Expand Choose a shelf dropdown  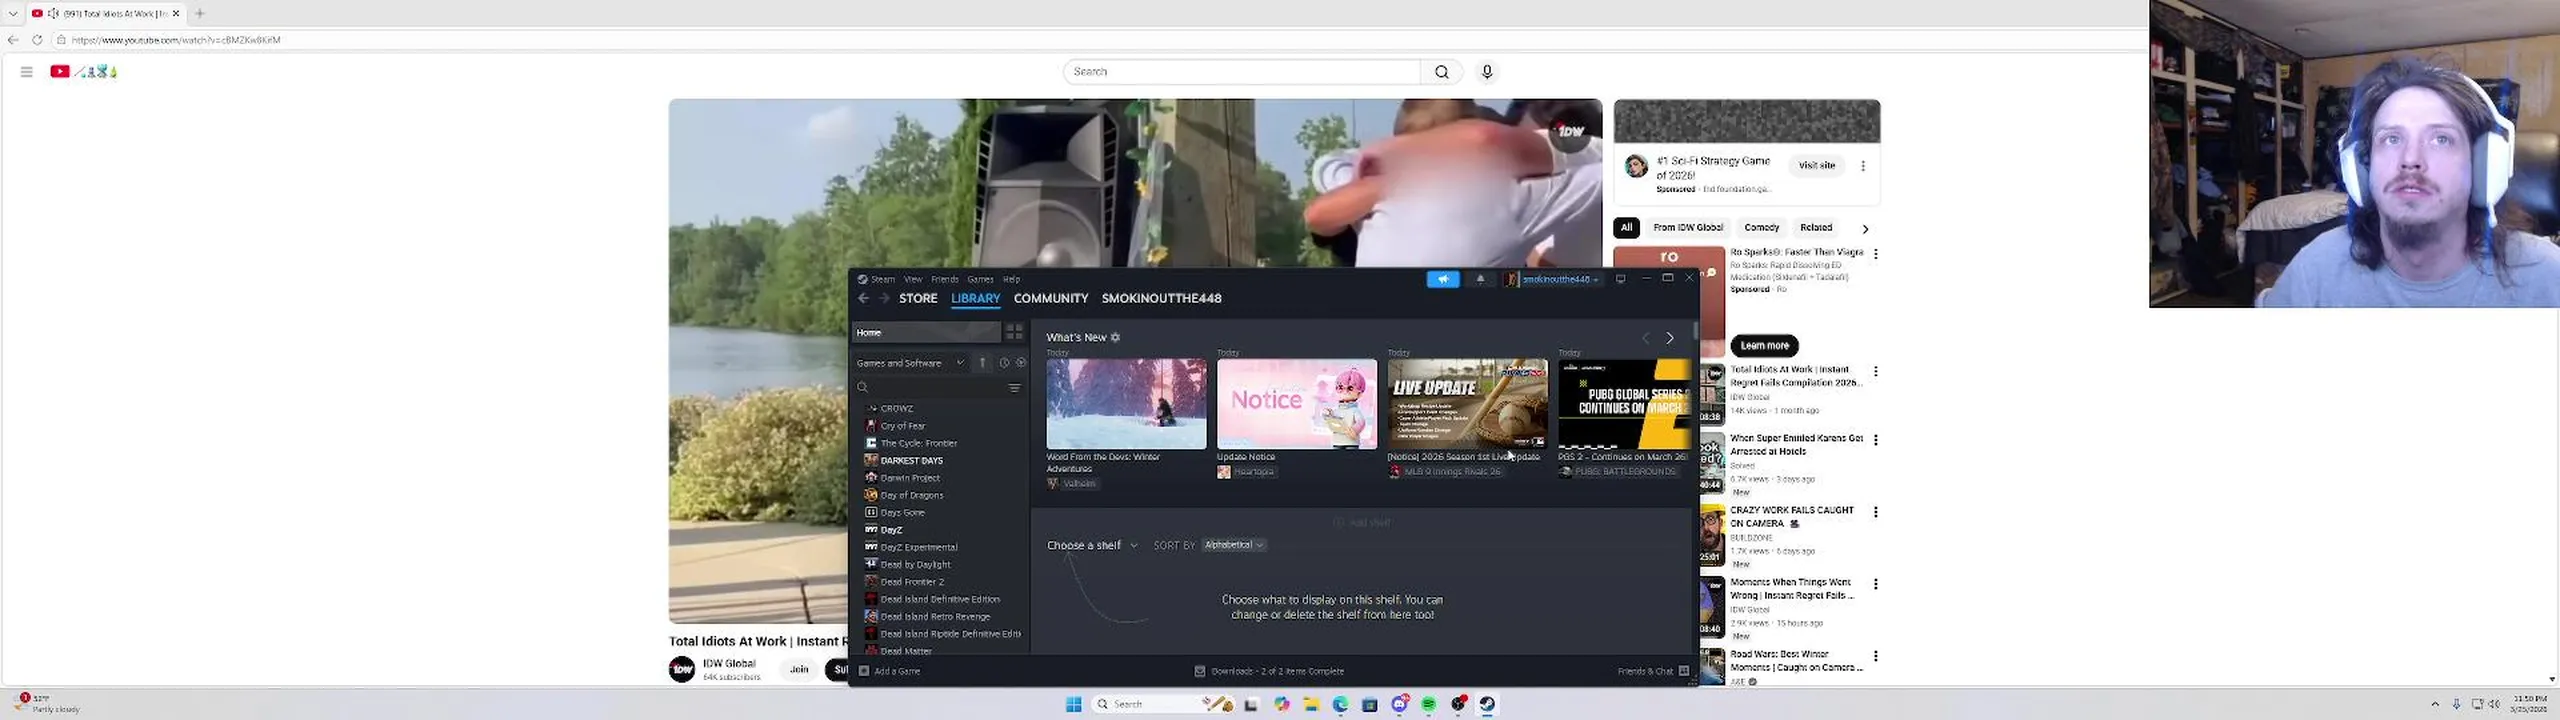1092,546
